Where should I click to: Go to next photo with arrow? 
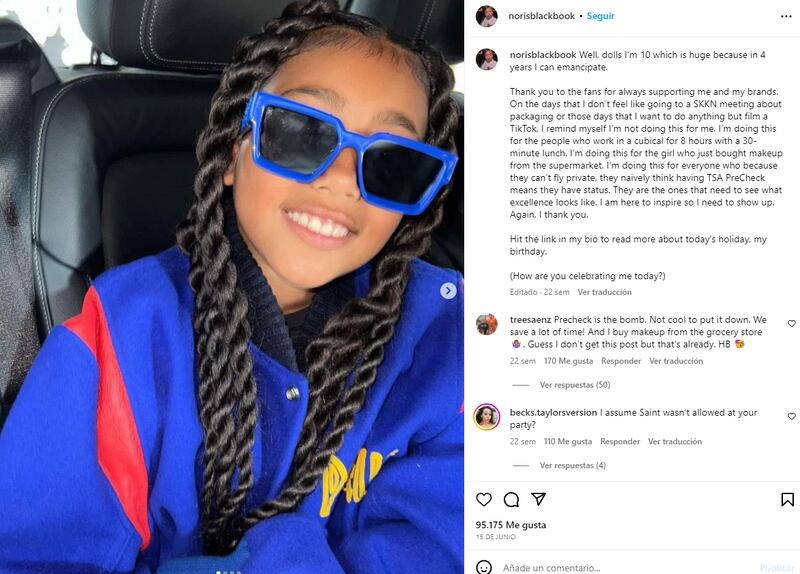pos(448,291)
